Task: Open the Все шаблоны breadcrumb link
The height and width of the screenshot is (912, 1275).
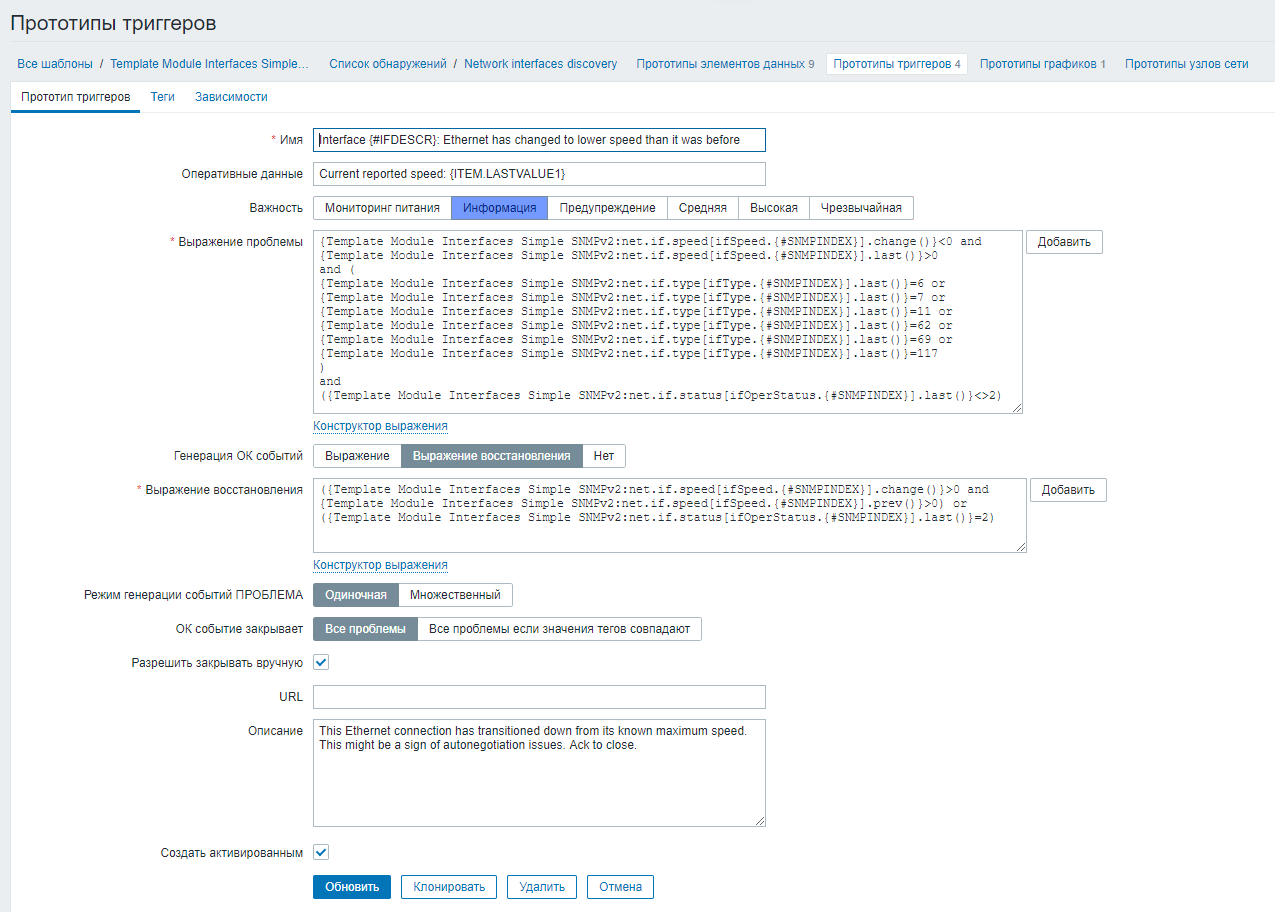Action: [55, 64]
